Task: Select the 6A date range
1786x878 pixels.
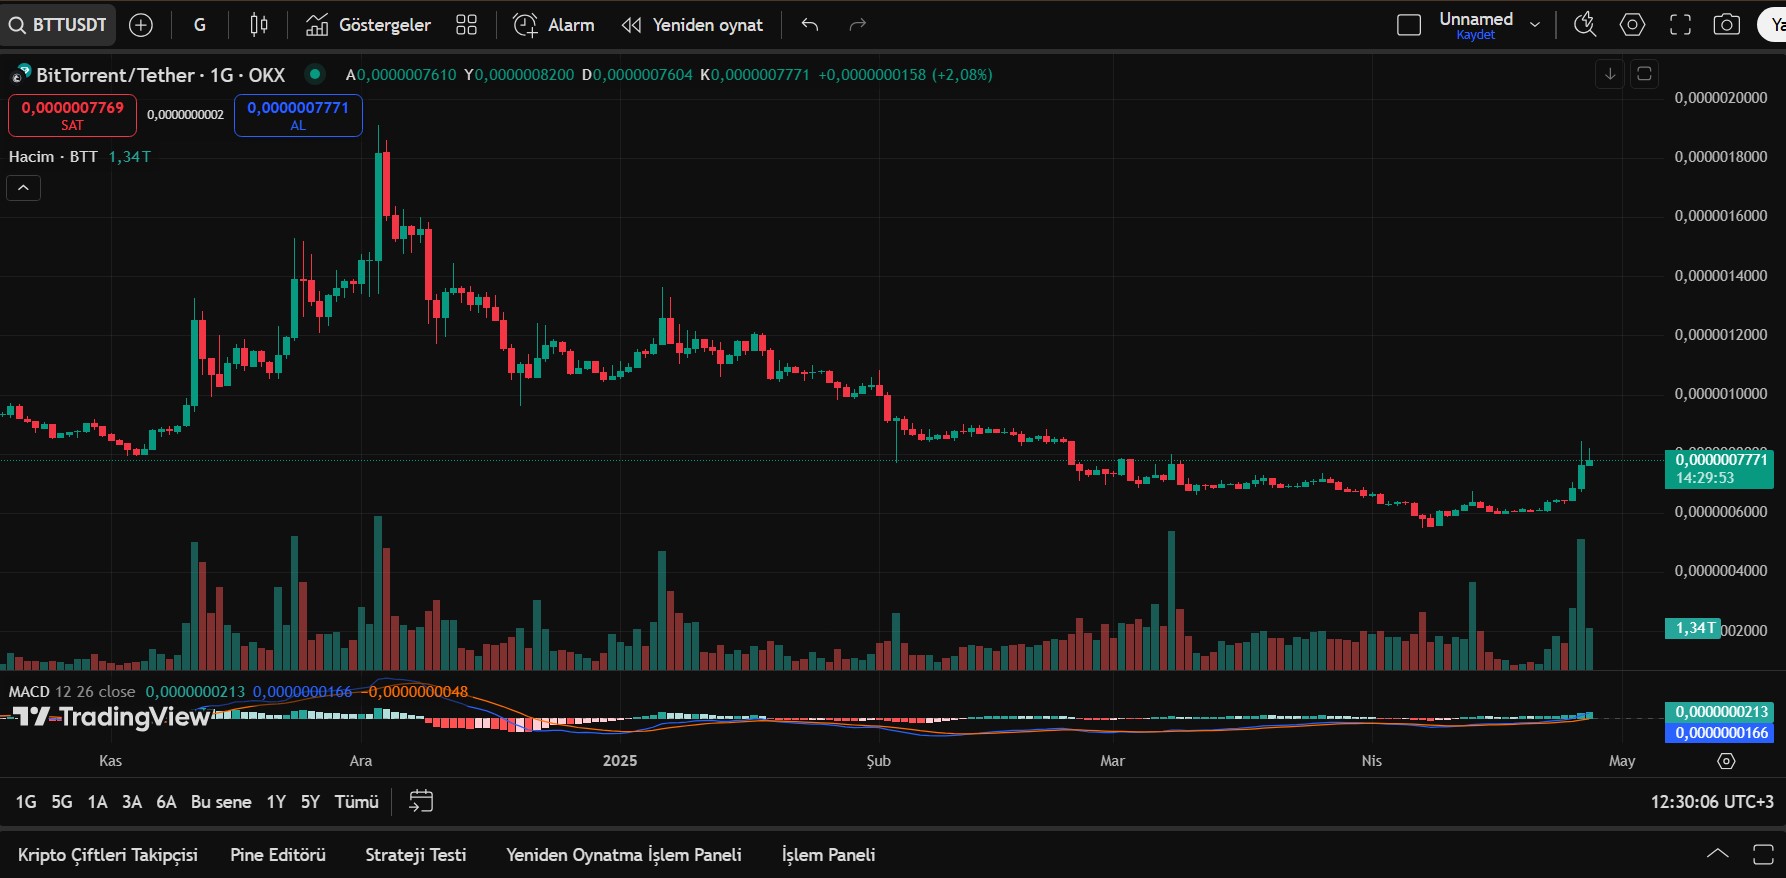Action: coord(166,802)
